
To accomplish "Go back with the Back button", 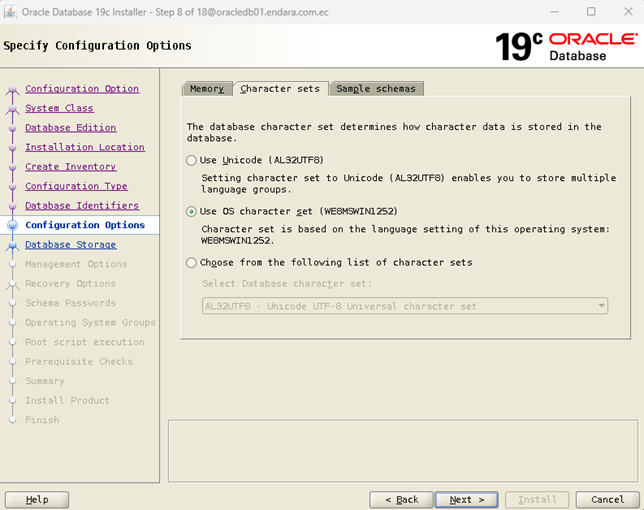I will pos(401,500).
